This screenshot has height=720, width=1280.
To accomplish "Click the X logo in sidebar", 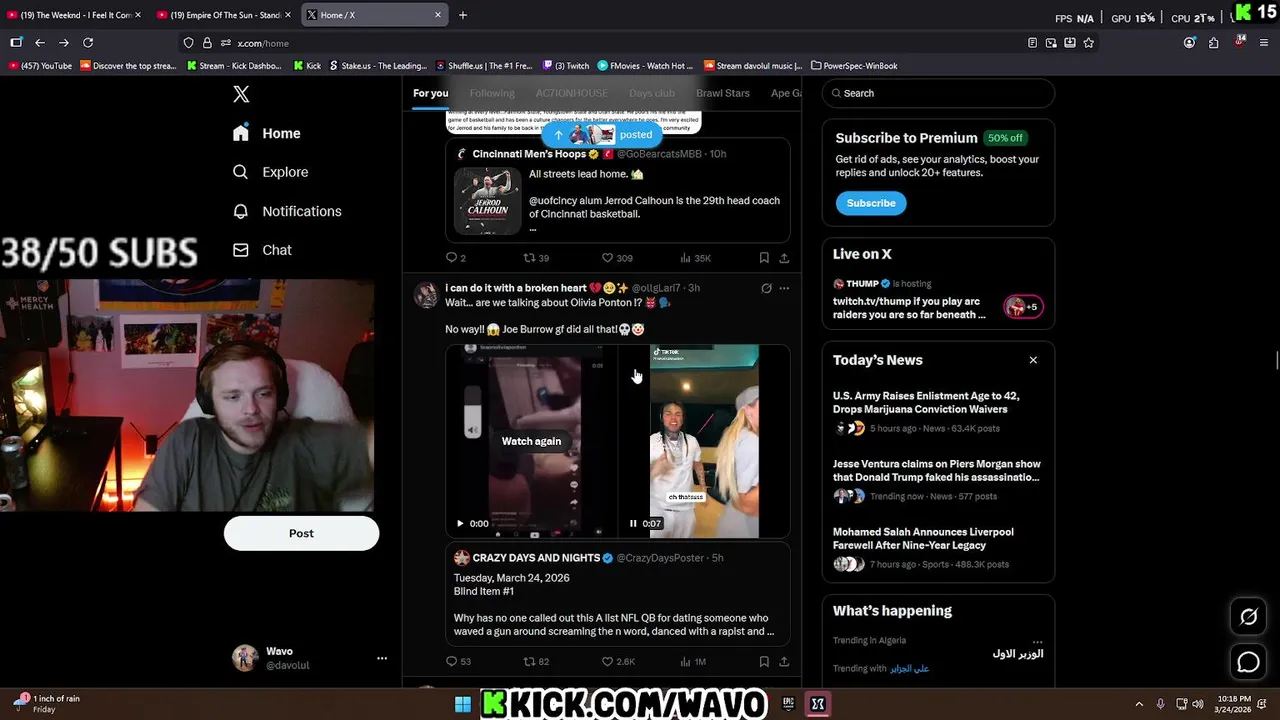I will 241,94.
